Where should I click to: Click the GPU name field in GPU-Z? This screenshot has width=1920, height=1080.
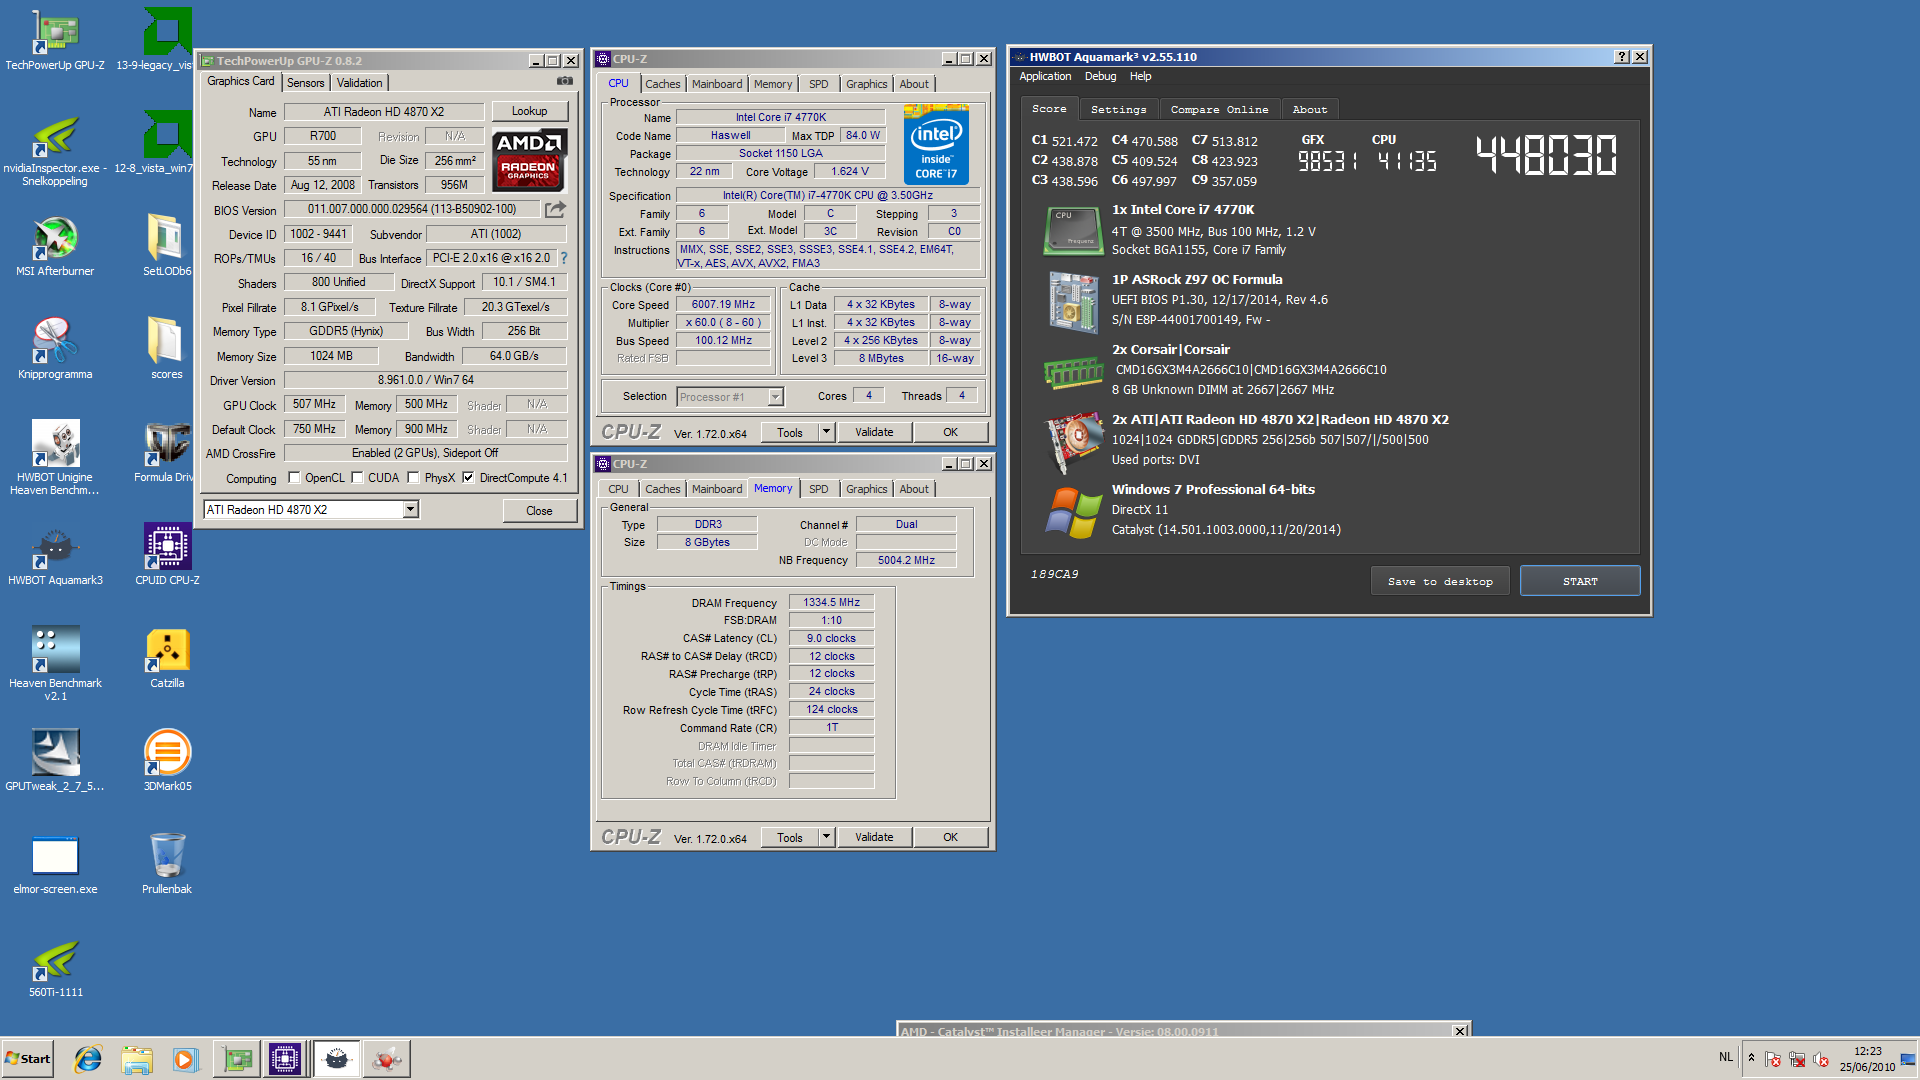[x=383, y=112]
